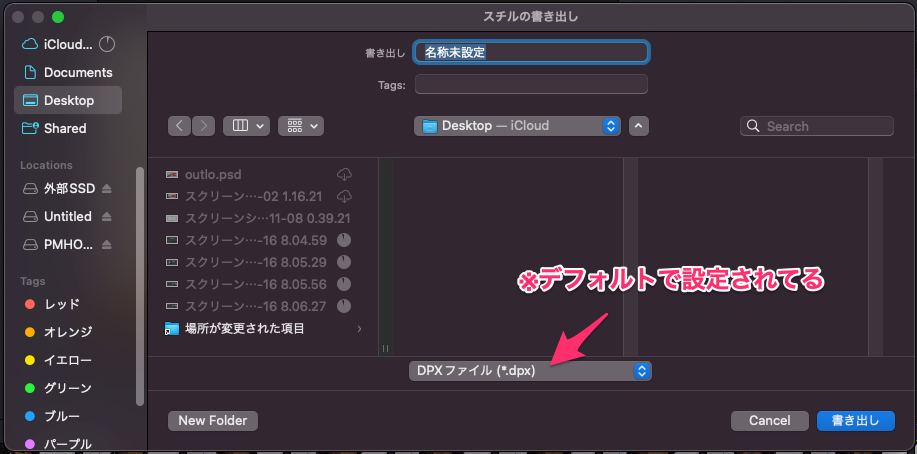Select the イエロー yellow tag
The width and height of the screenshot is (917, 454).
click(x=58, y=360)
